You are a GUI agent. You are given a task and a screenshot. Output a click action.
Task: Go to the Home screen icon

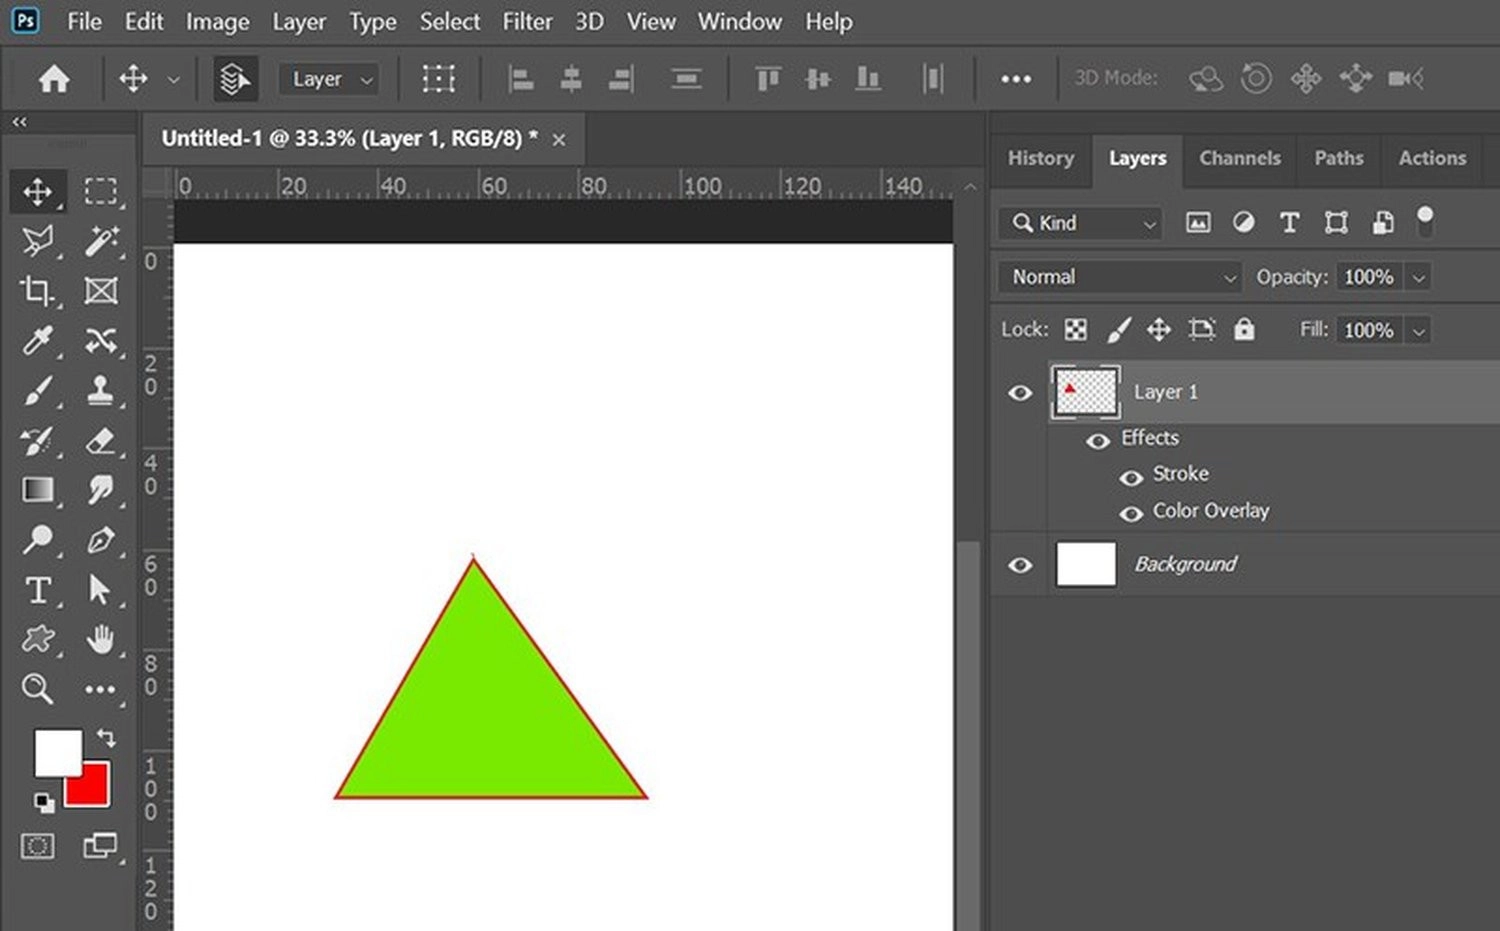click(54, 78)
